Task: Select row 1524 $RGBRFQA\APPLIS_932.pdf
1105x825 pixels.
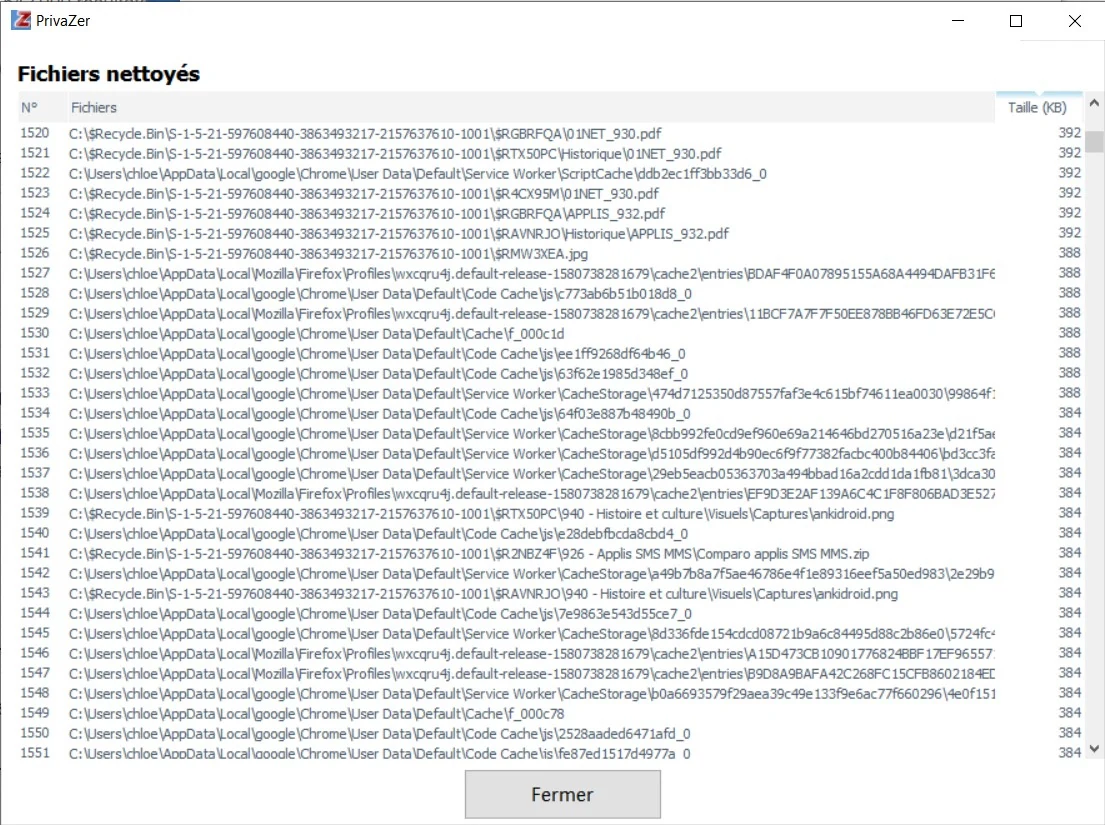Action: pyautogui.click(x=550, y=213)
